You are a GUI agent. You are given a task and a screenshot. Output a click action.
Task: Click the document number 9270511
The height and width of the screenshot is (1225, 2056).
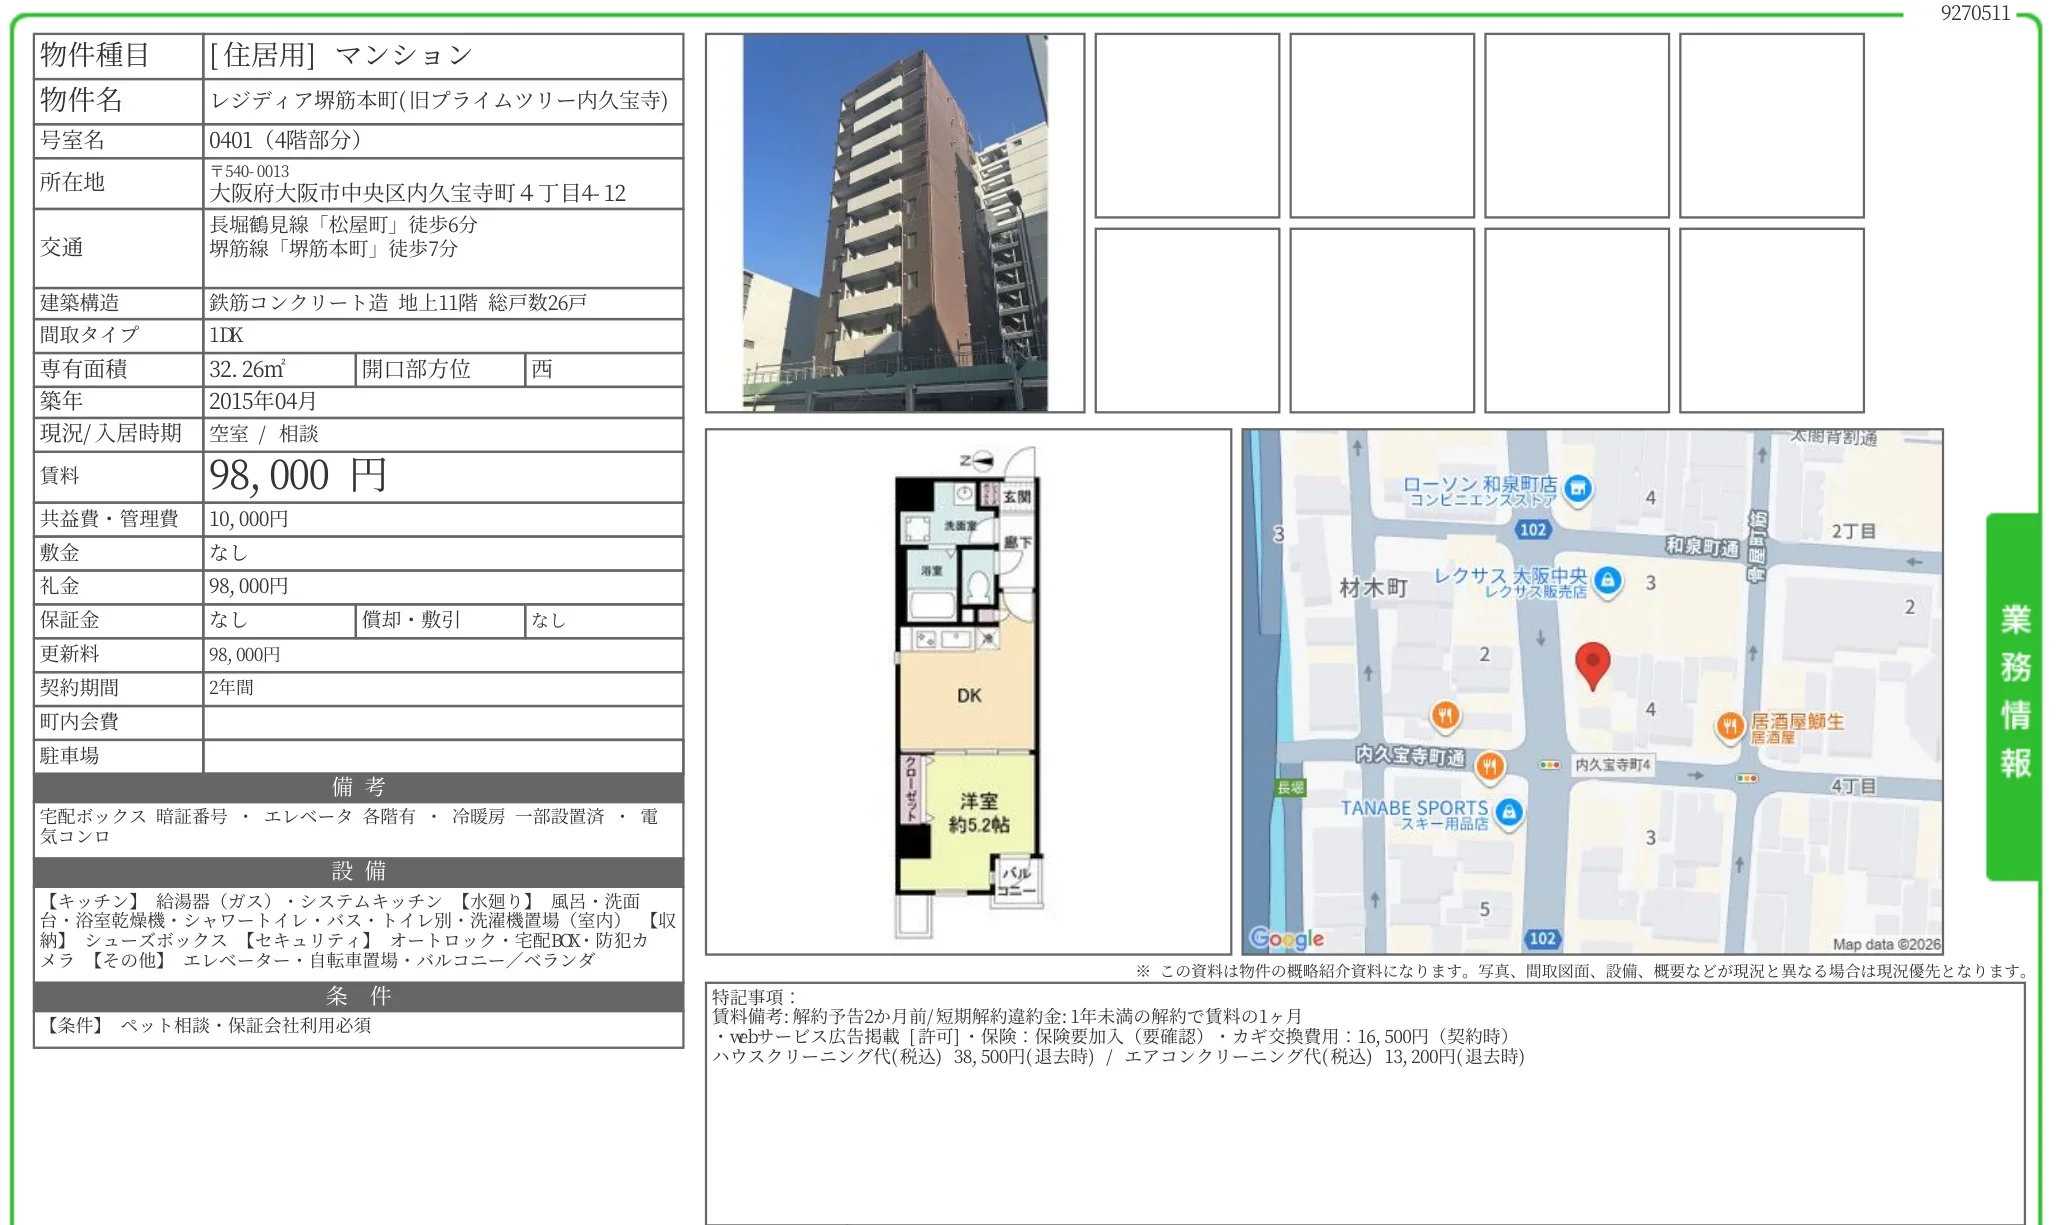point(1974,13)
